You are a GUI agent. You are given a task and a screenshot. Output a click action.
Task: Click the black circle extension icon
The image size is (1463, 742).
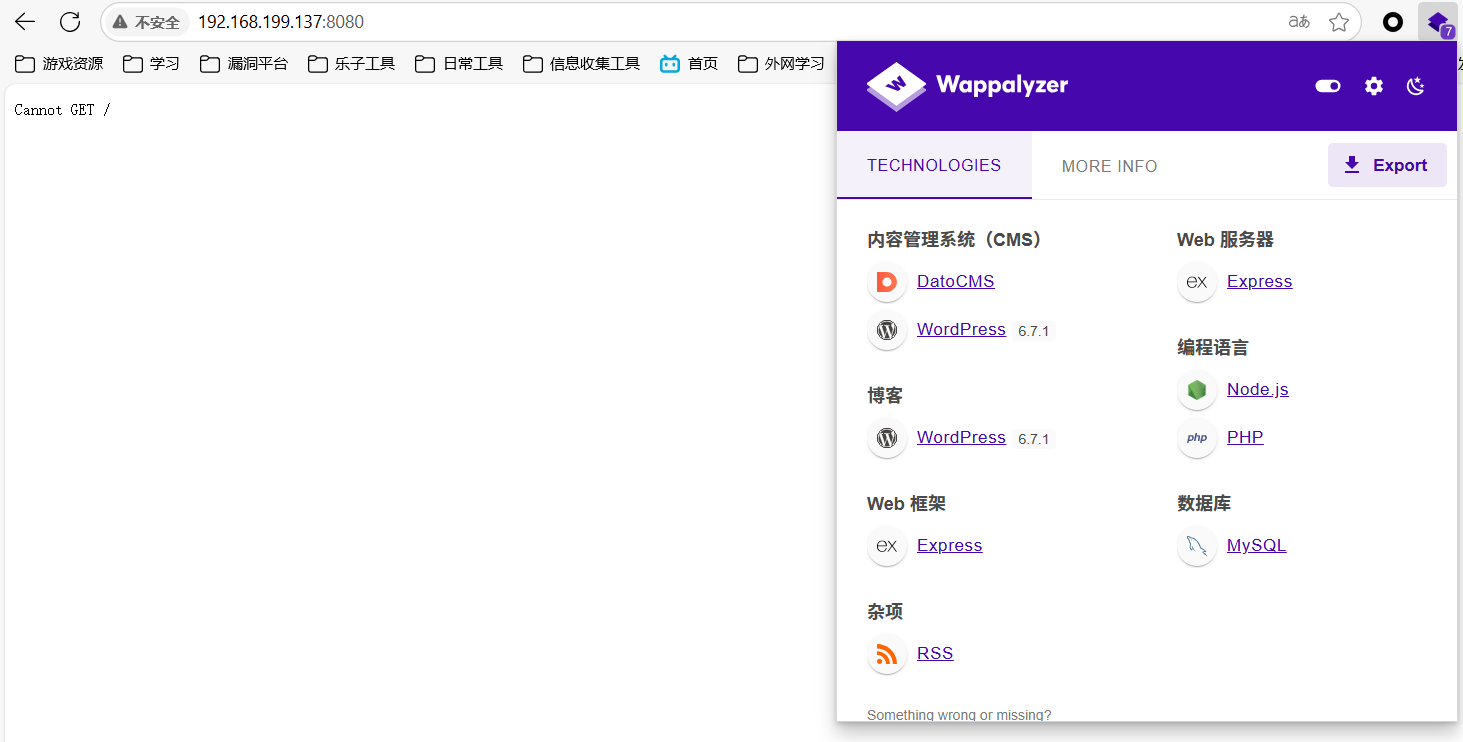point(1393,22)
